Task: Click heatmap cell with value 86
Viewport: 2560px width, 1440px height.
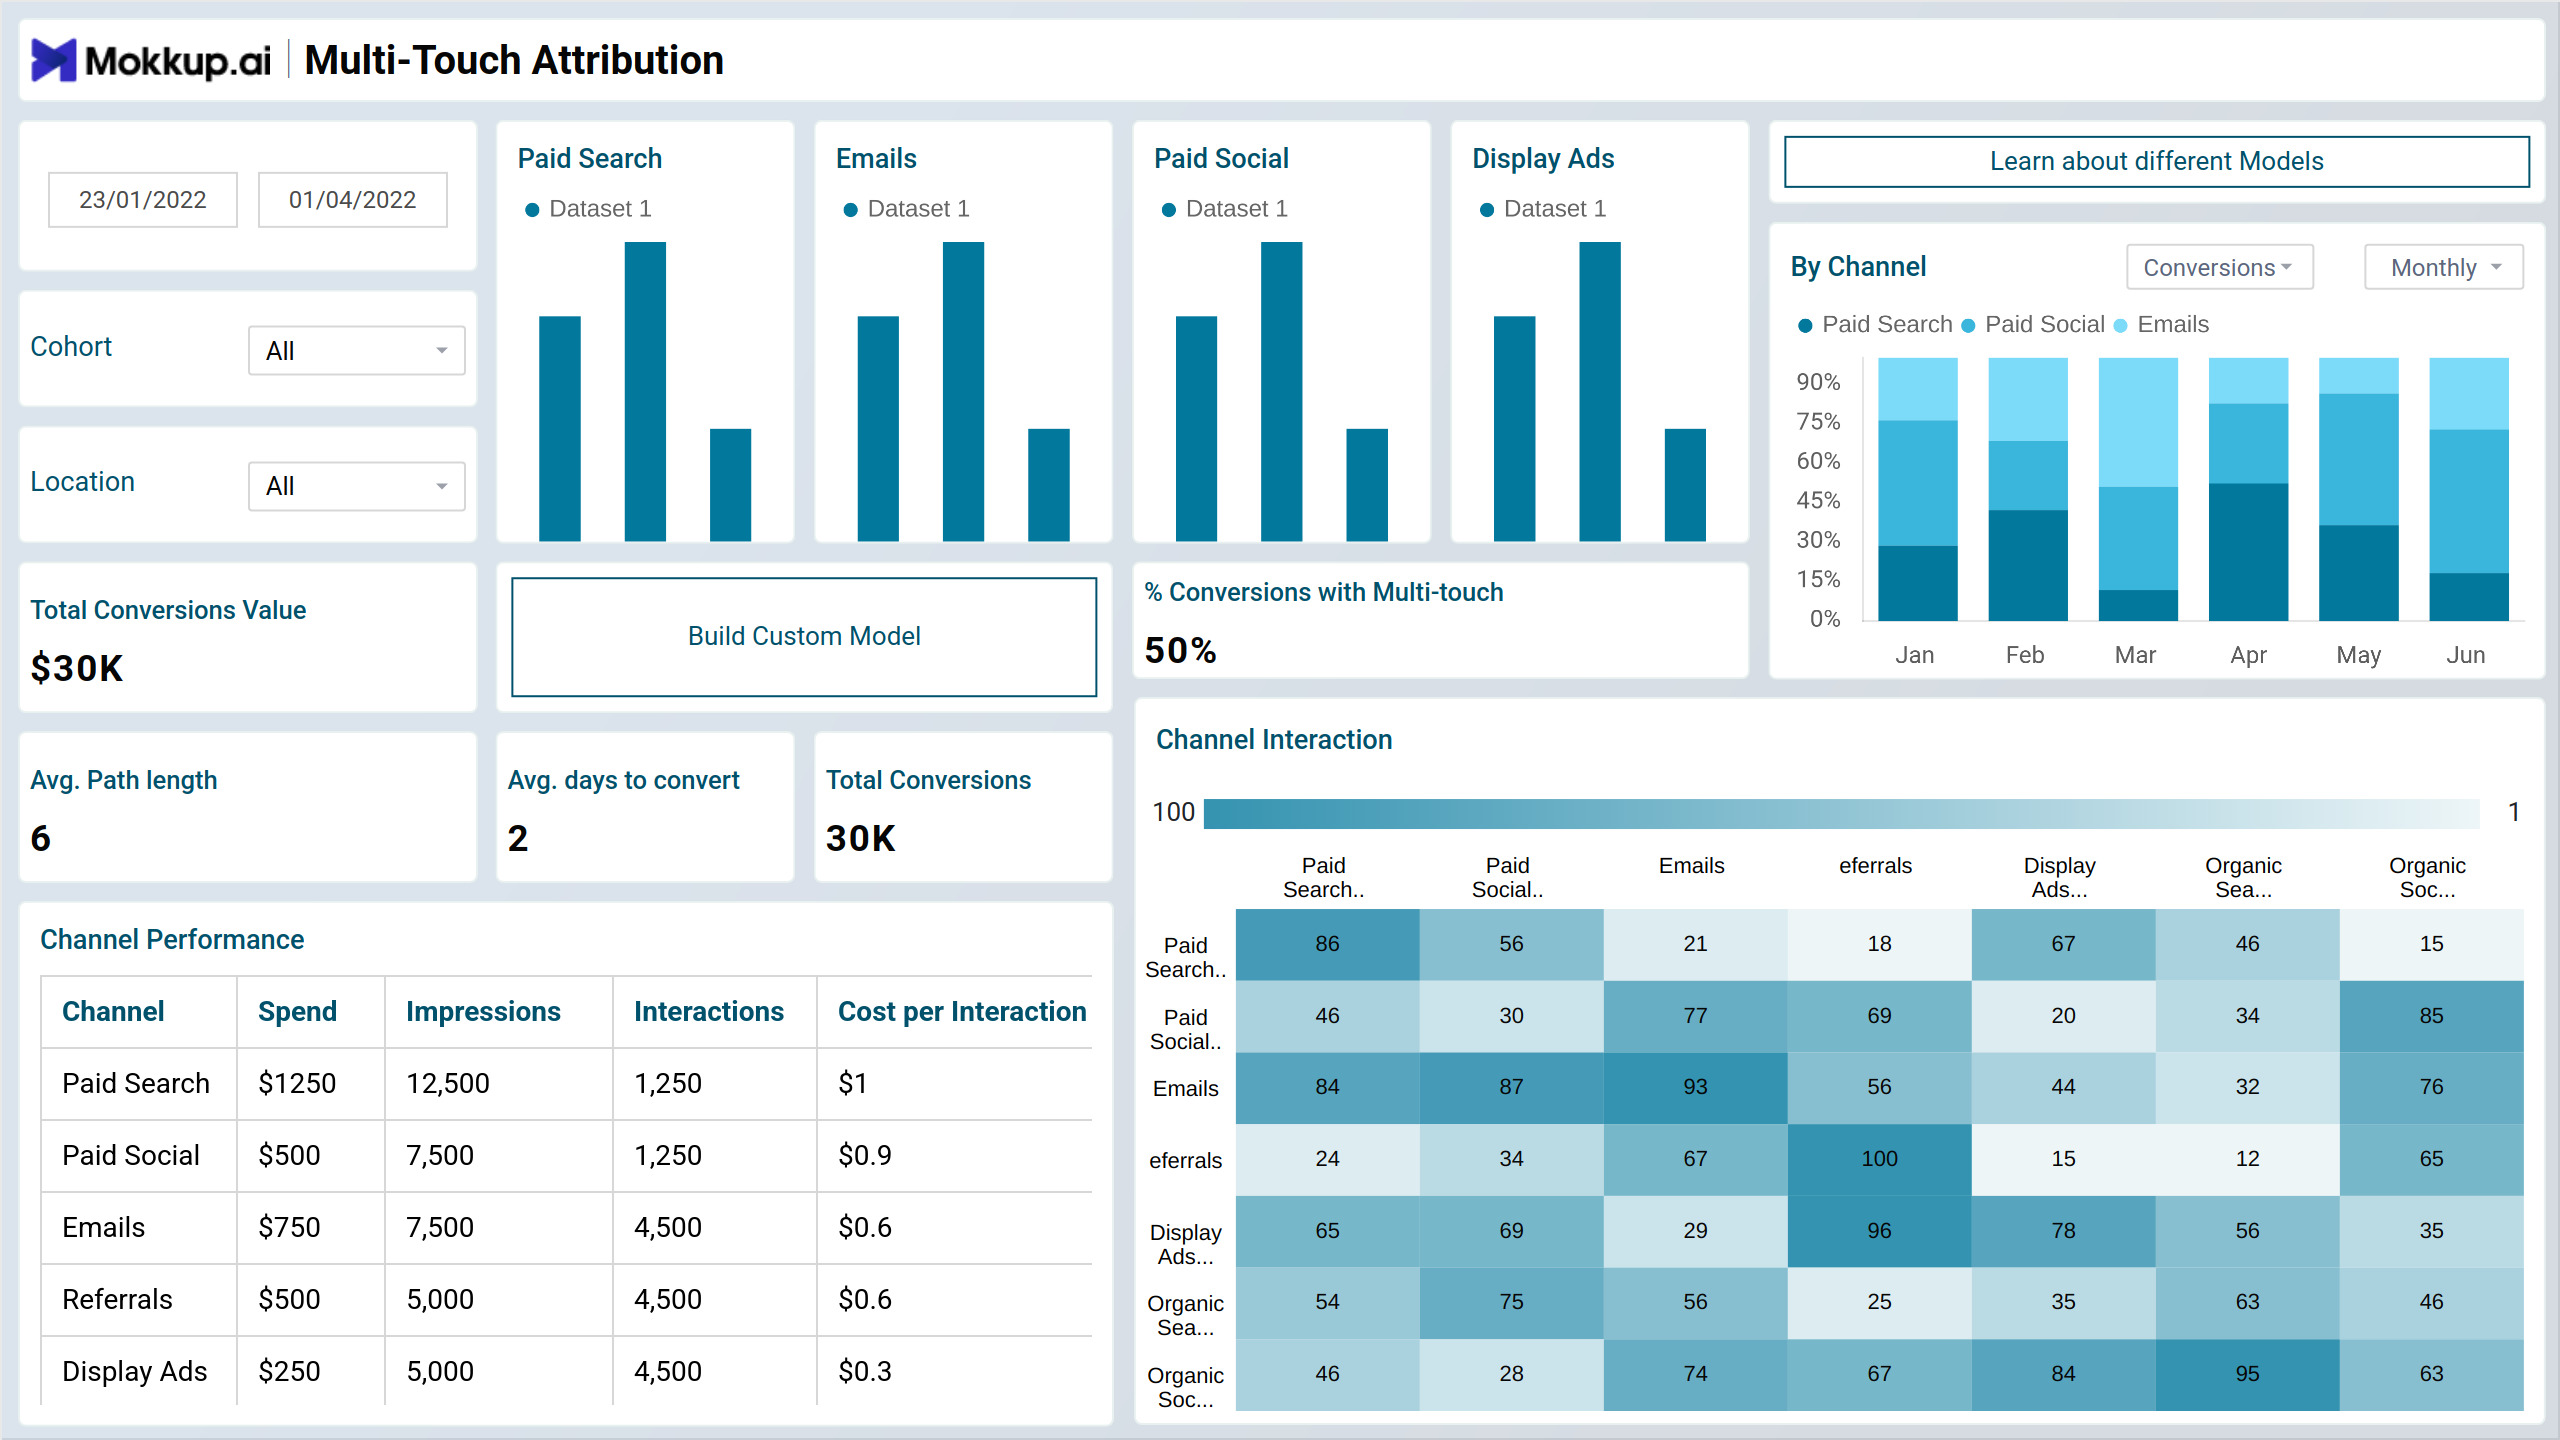Action: 1327,945
